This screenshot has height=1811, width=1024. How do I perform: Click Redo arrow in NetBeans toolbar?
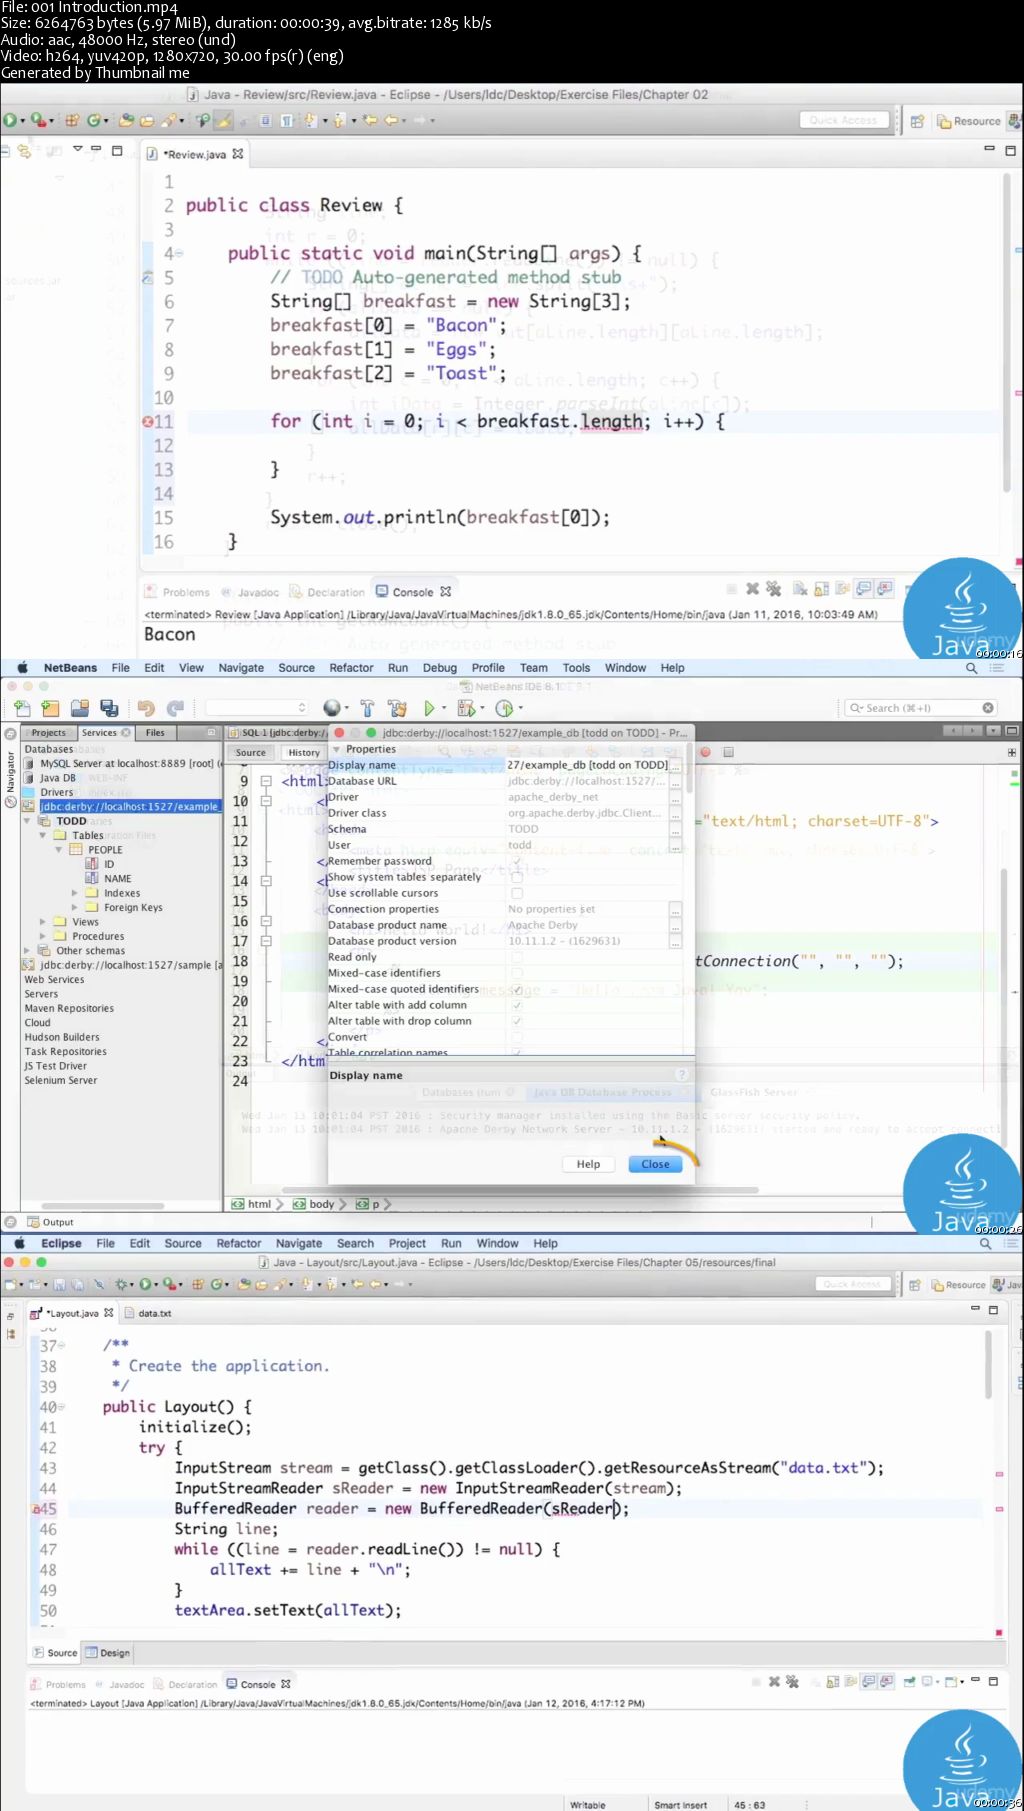175,708
